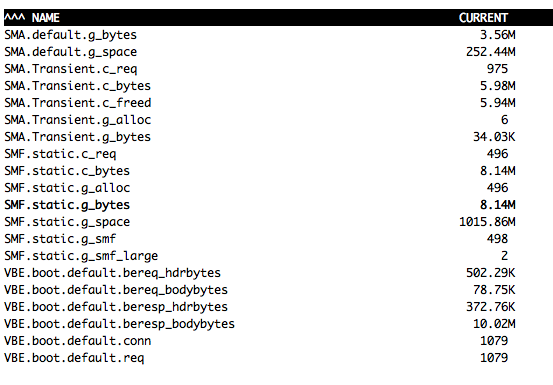Image resolution: width=553 pixels, height=385 pixels.
Task: Click the highlighted SMF.static.g_bytes row
Action: point(278,205)
